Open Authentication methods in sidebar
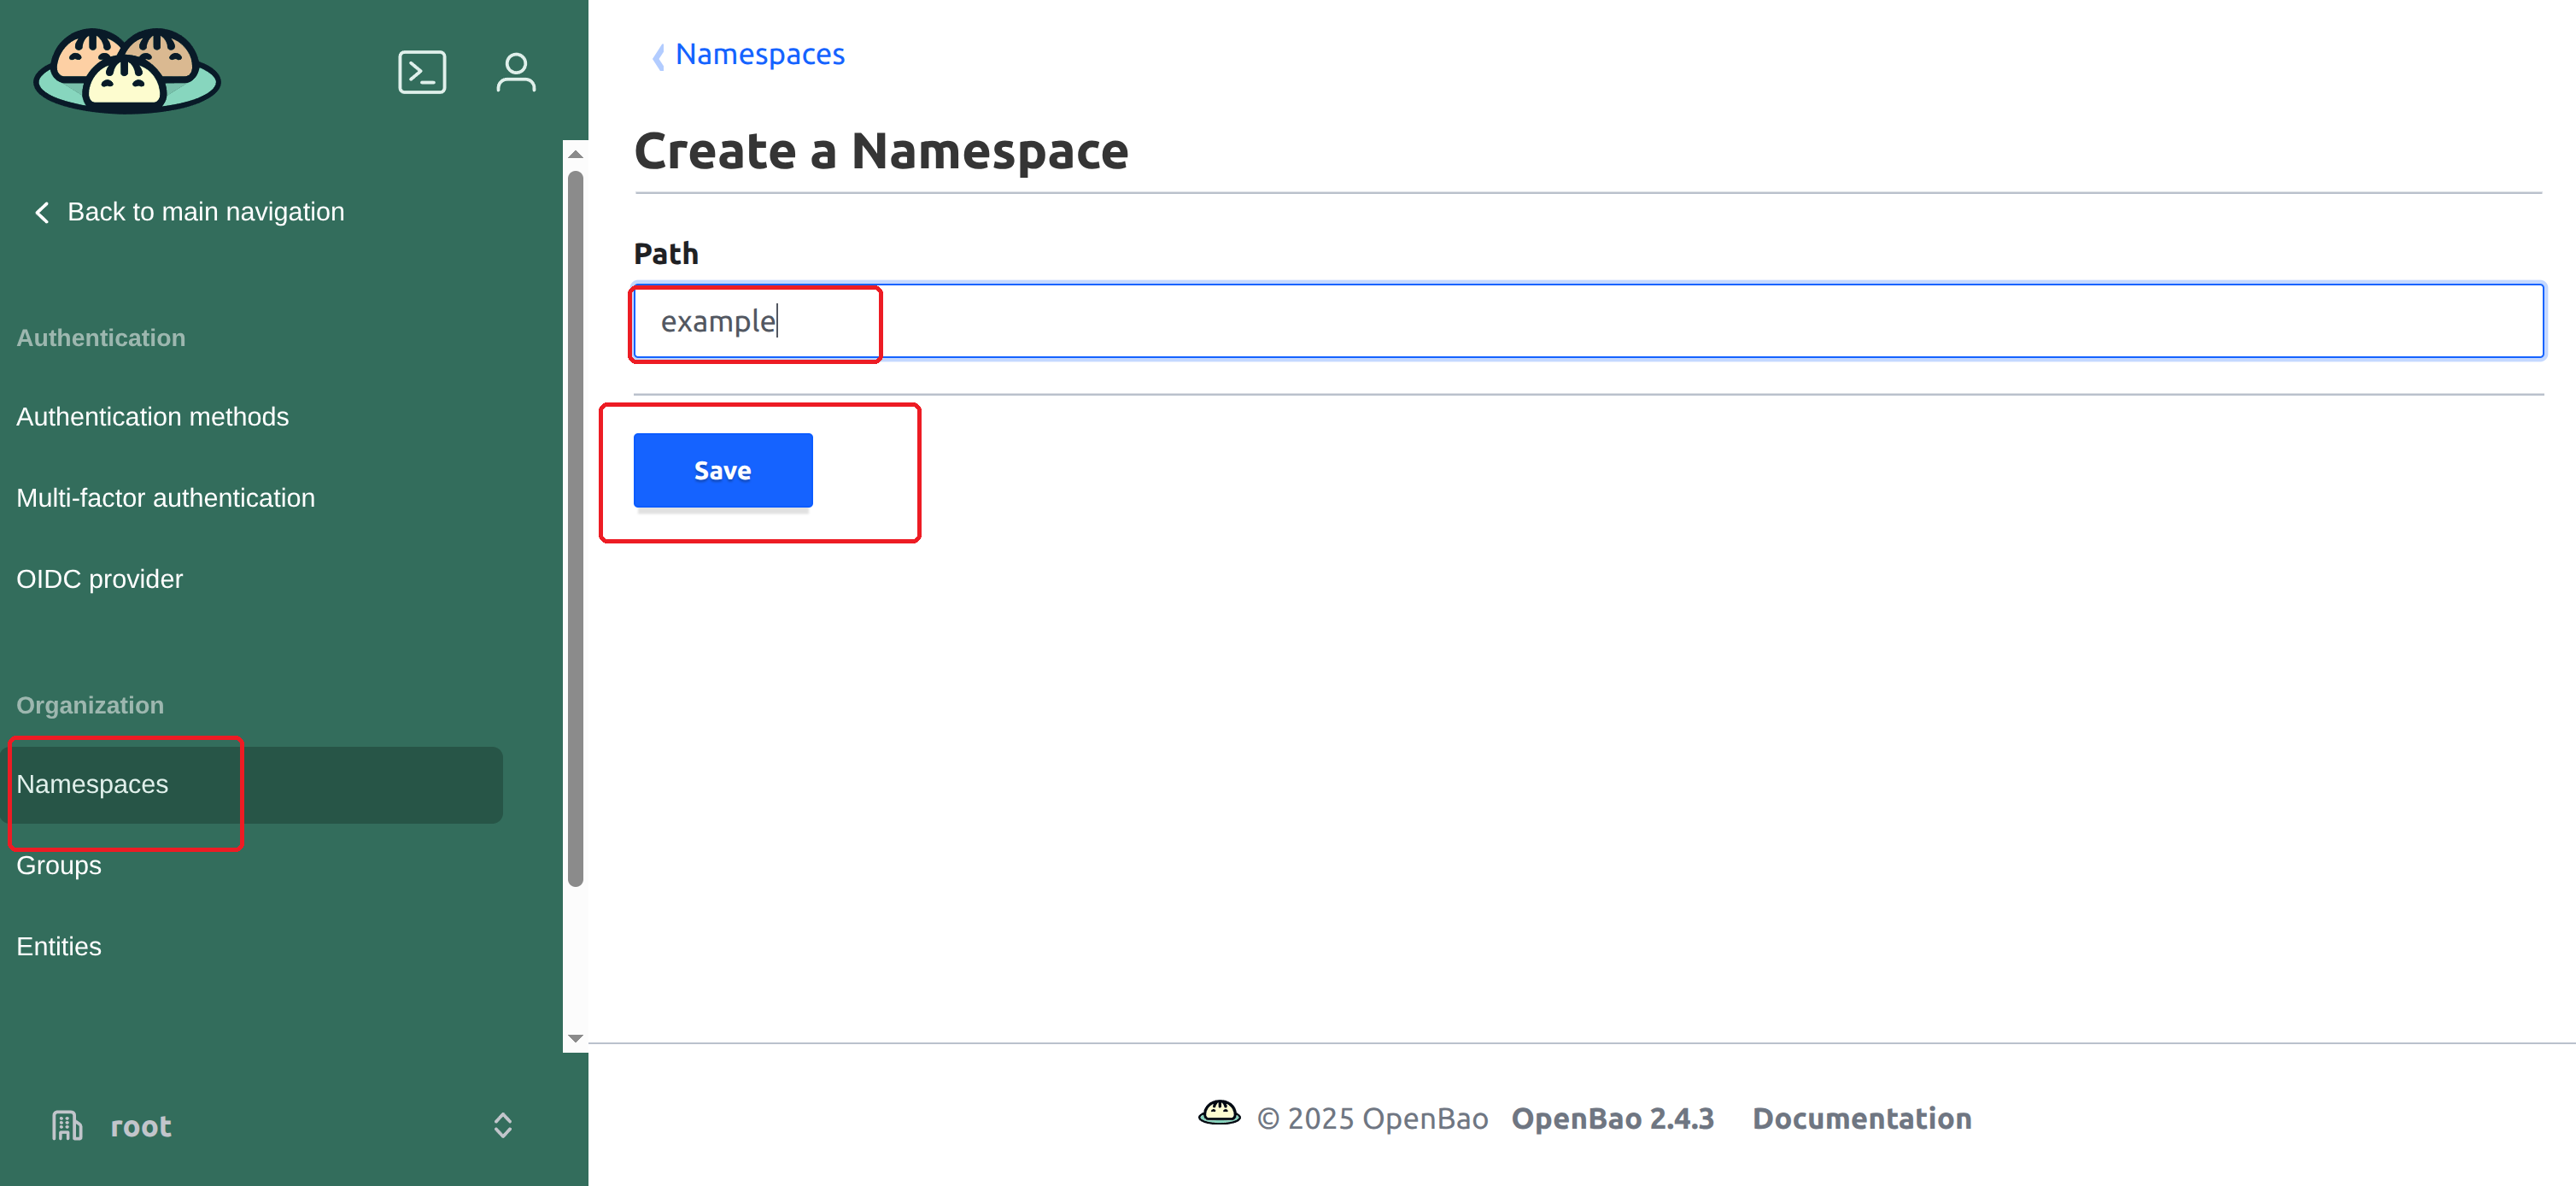The width and height of the screenshot is (2576, 1186). 152,417
